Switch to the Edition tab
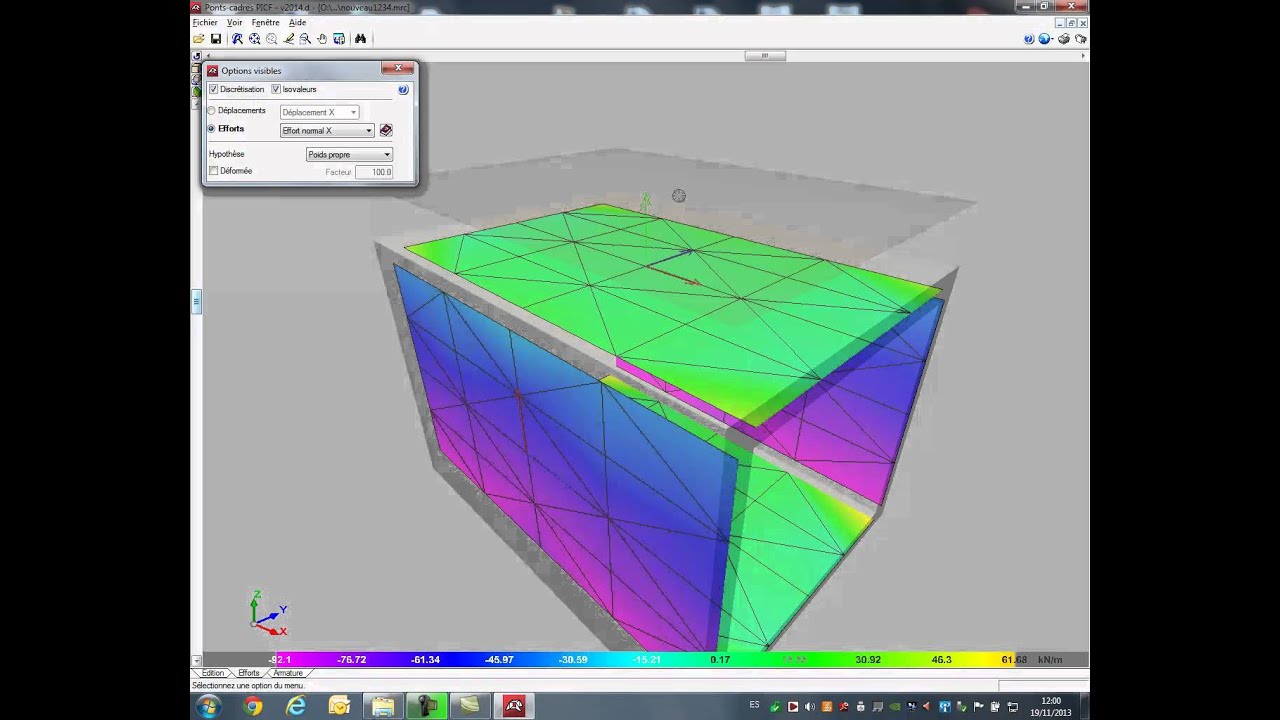Image resolution: width=1280 pixels, height=720 pixels. coord(212,673)
